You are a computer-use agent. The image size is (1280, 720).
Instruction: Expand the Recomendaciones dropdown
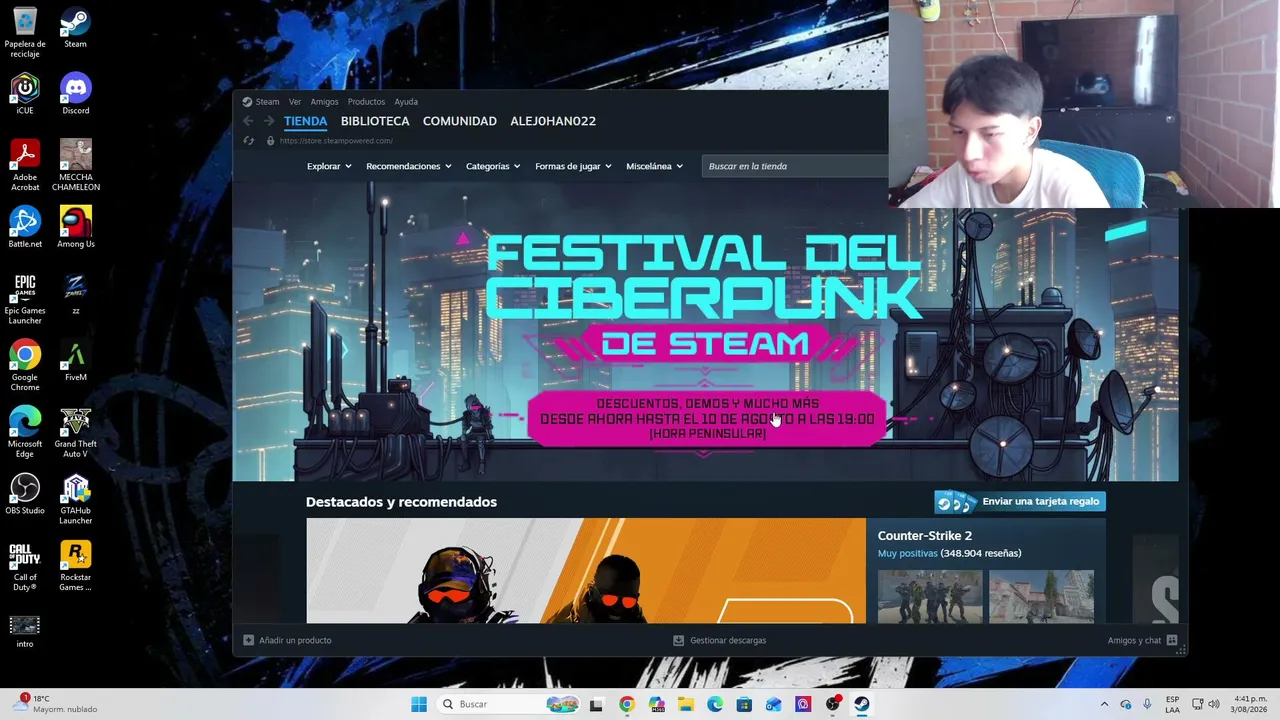point(409,166)
